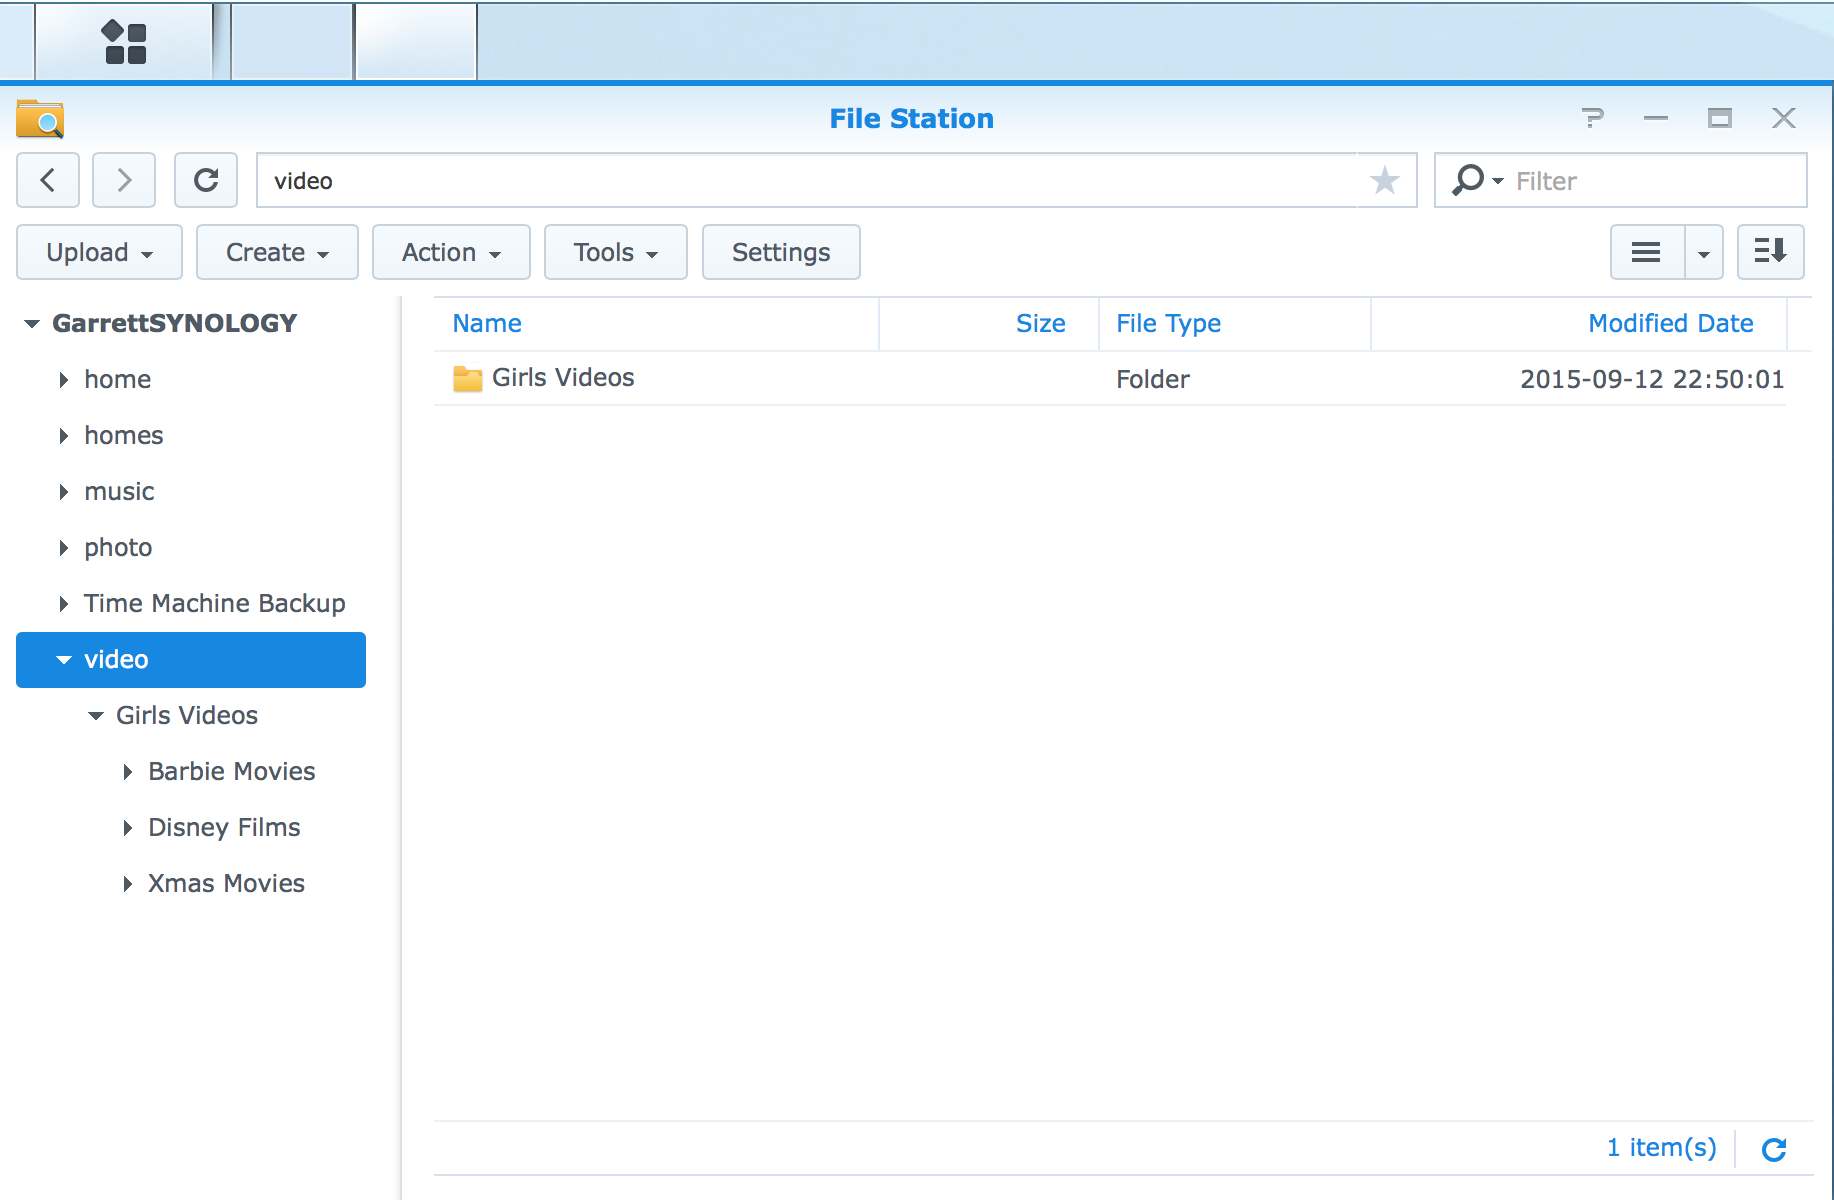Open the search magnifier options

tap(1477, 180)
